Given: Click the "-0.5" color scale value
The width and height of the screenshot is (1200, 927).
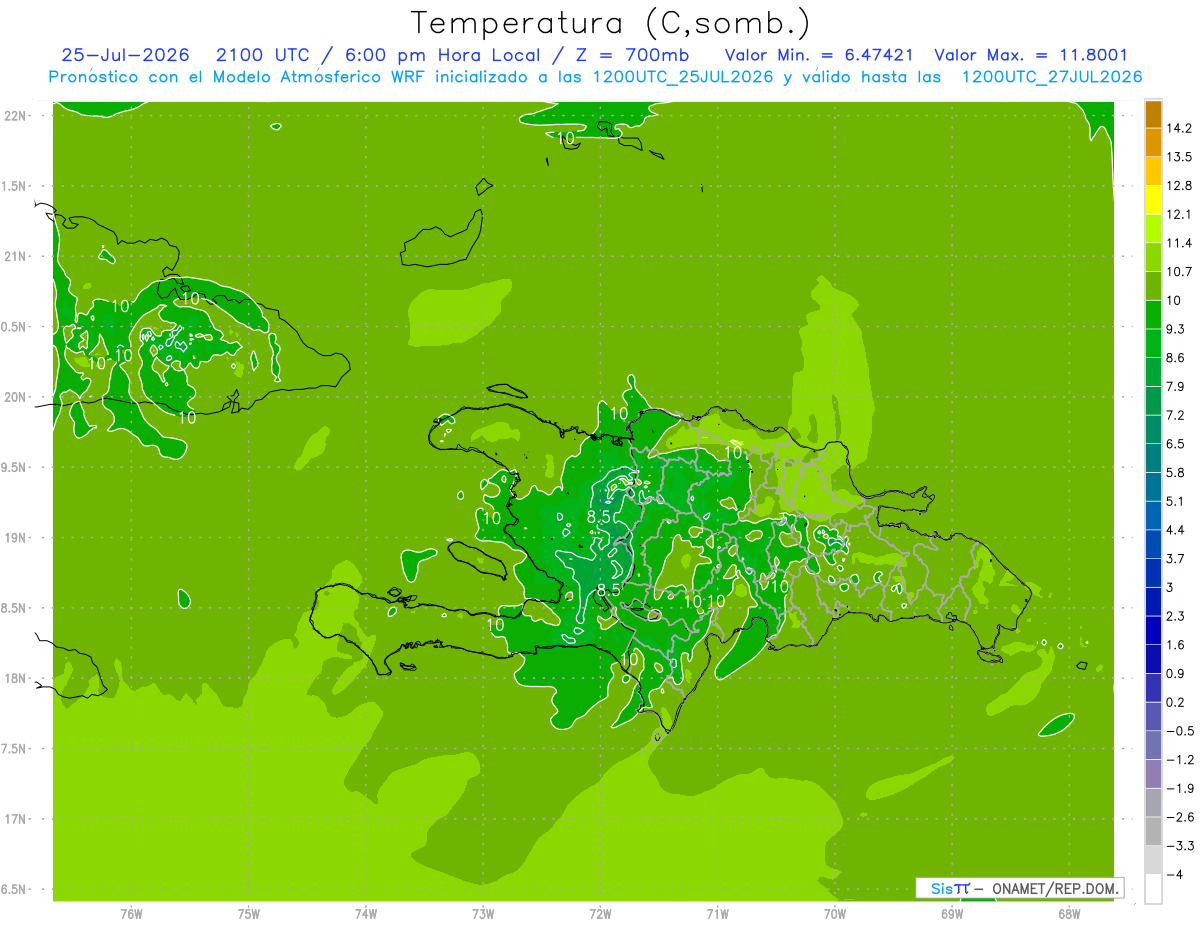Looking at the screenshot, I should point(1180,731).
